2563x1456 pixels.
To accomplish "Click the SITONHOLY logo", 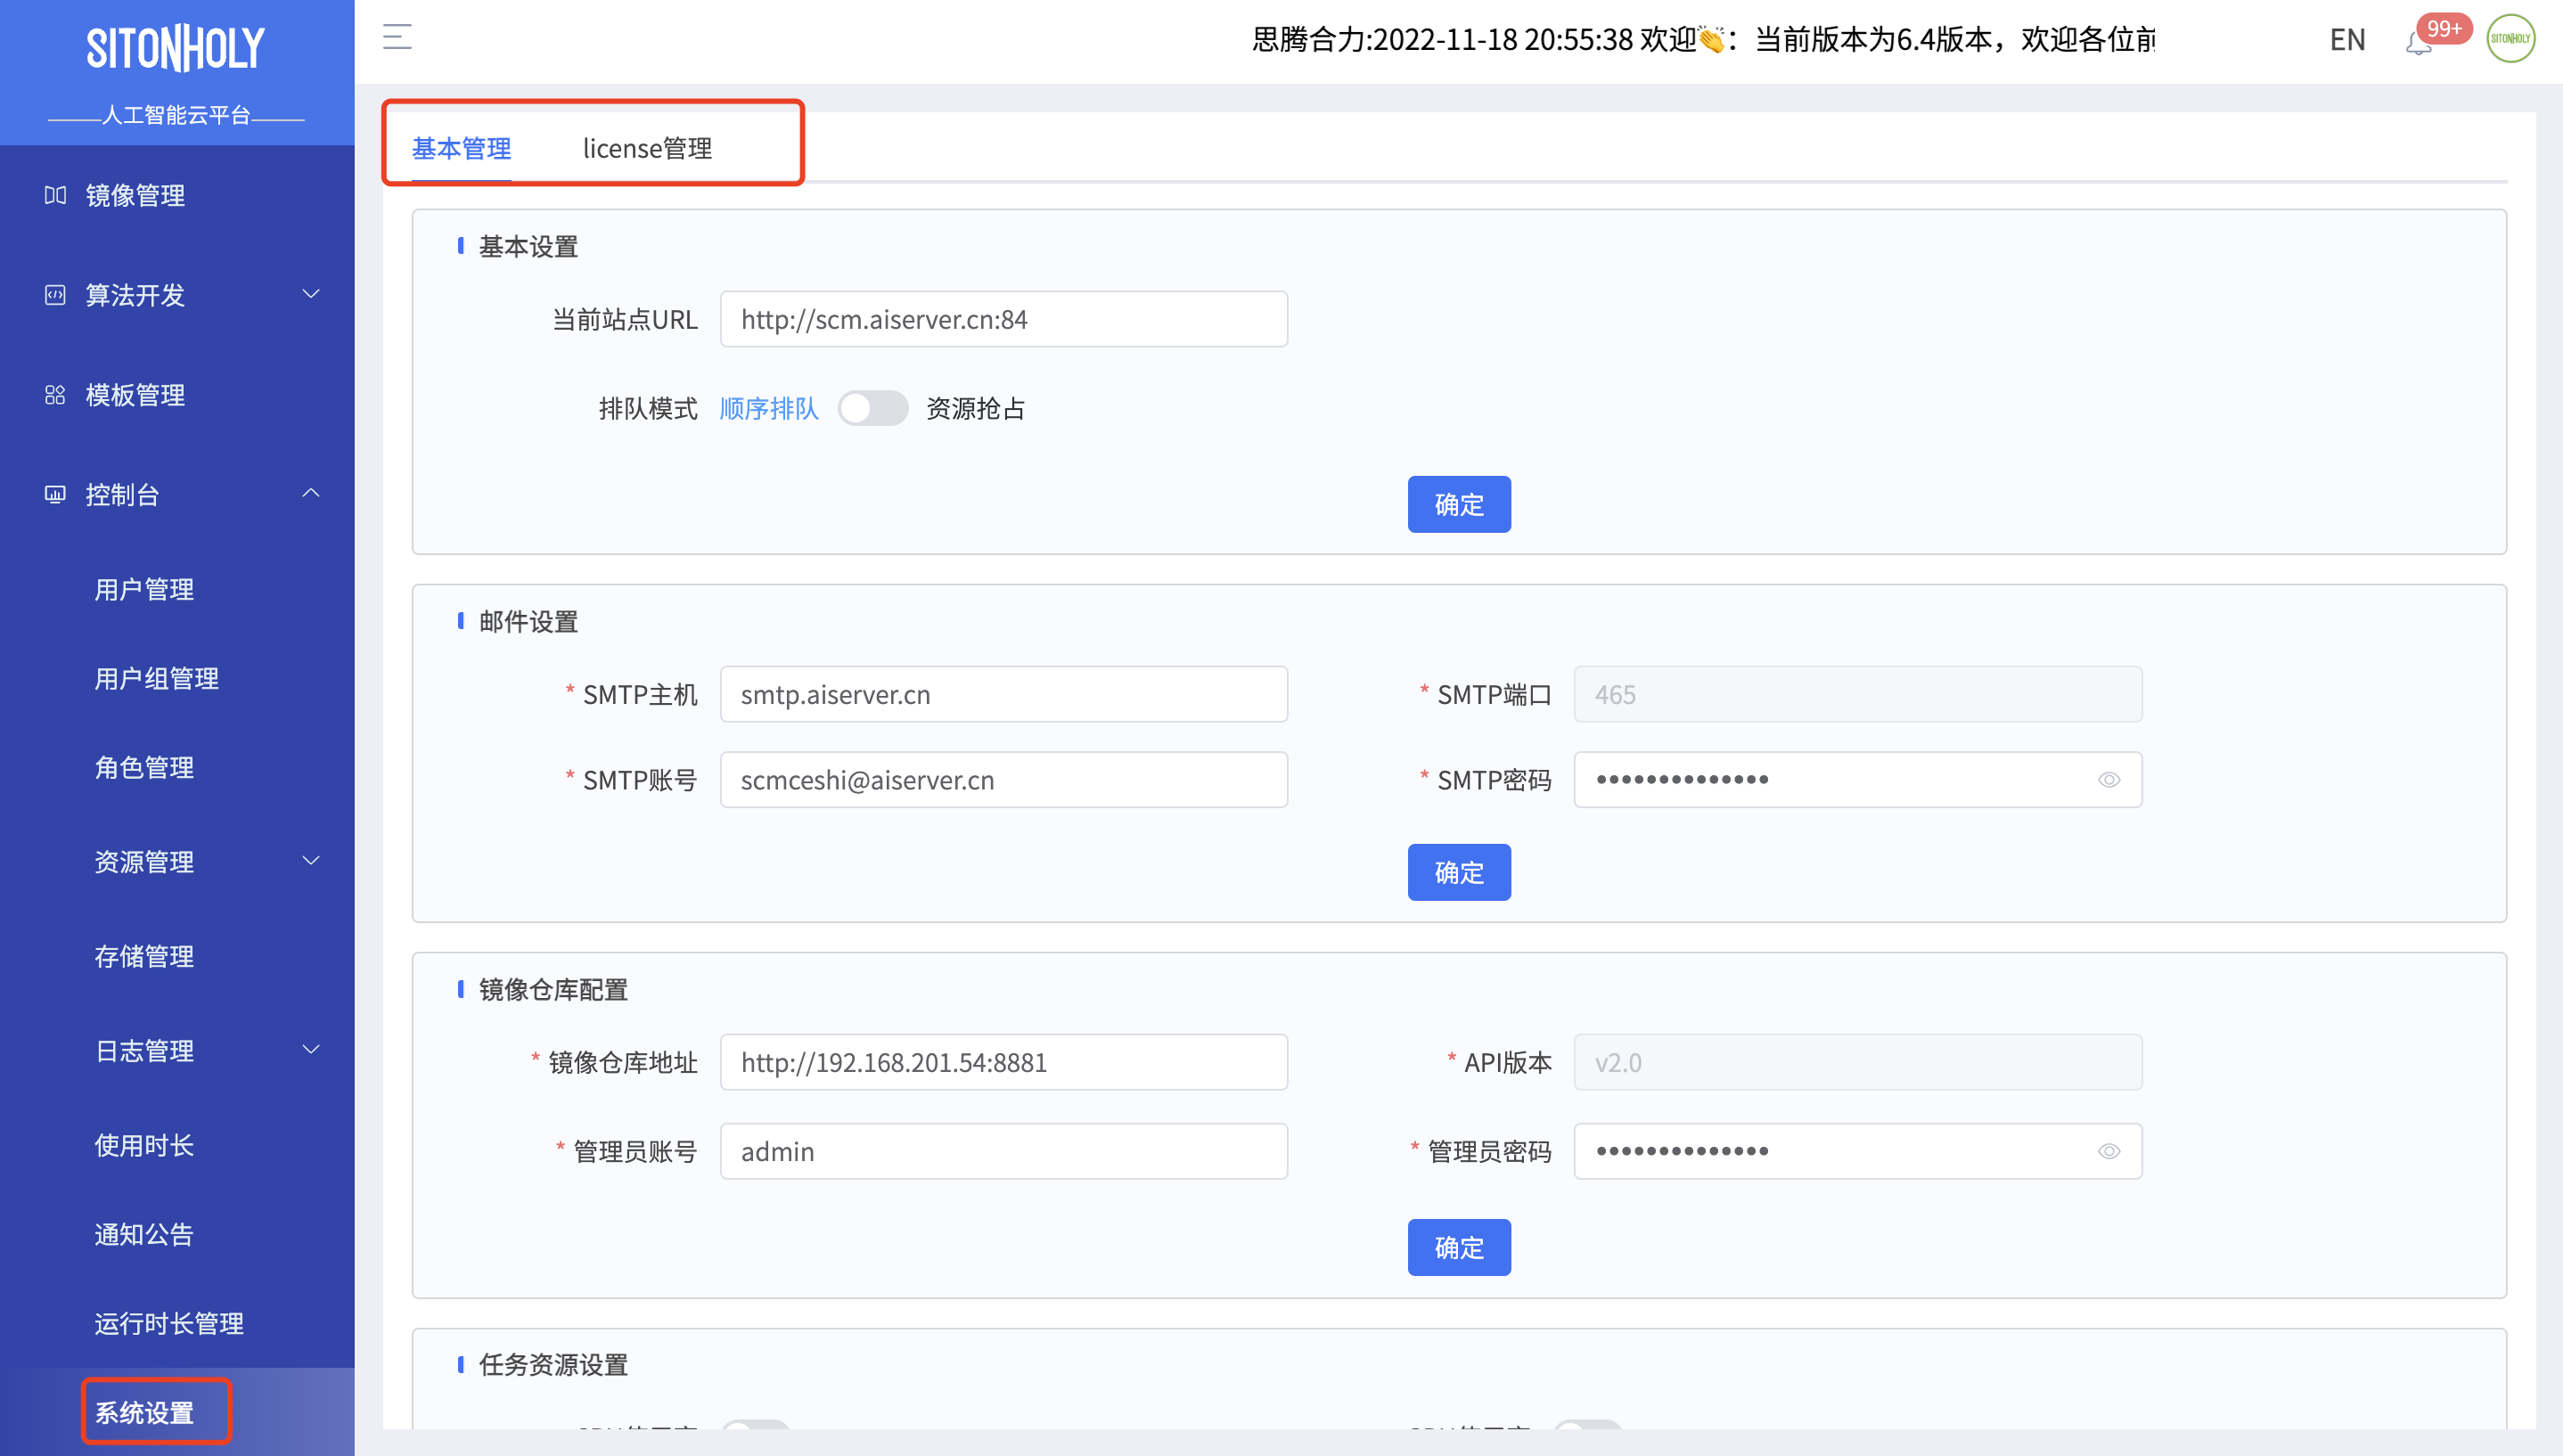I will [x=176, y=48].
